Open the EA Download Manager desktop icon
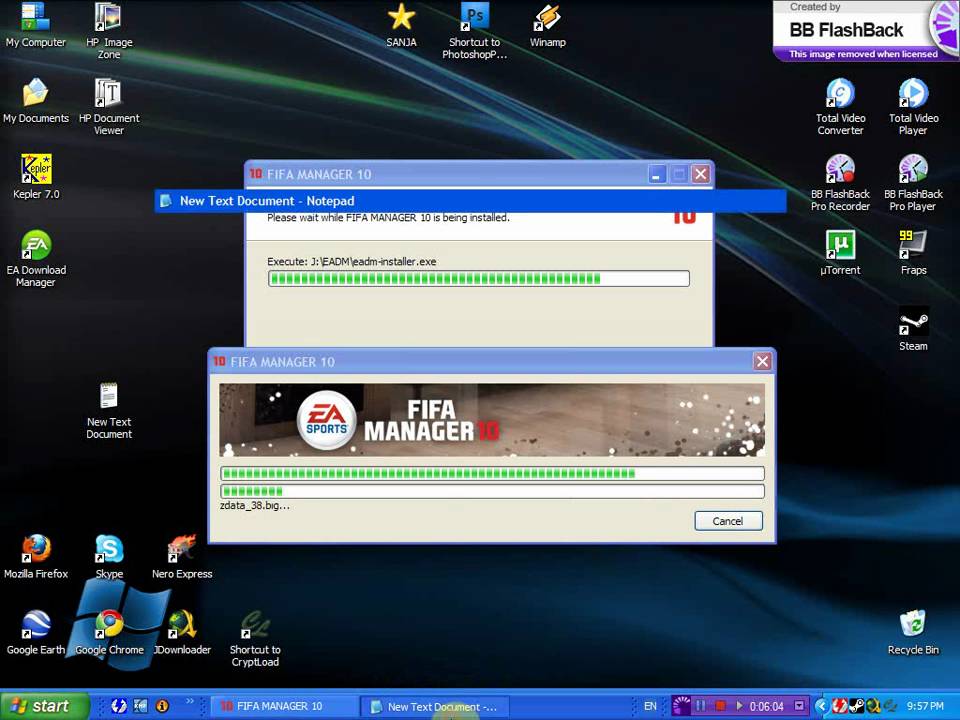960x720 pixels. click(x=36, y=246)
